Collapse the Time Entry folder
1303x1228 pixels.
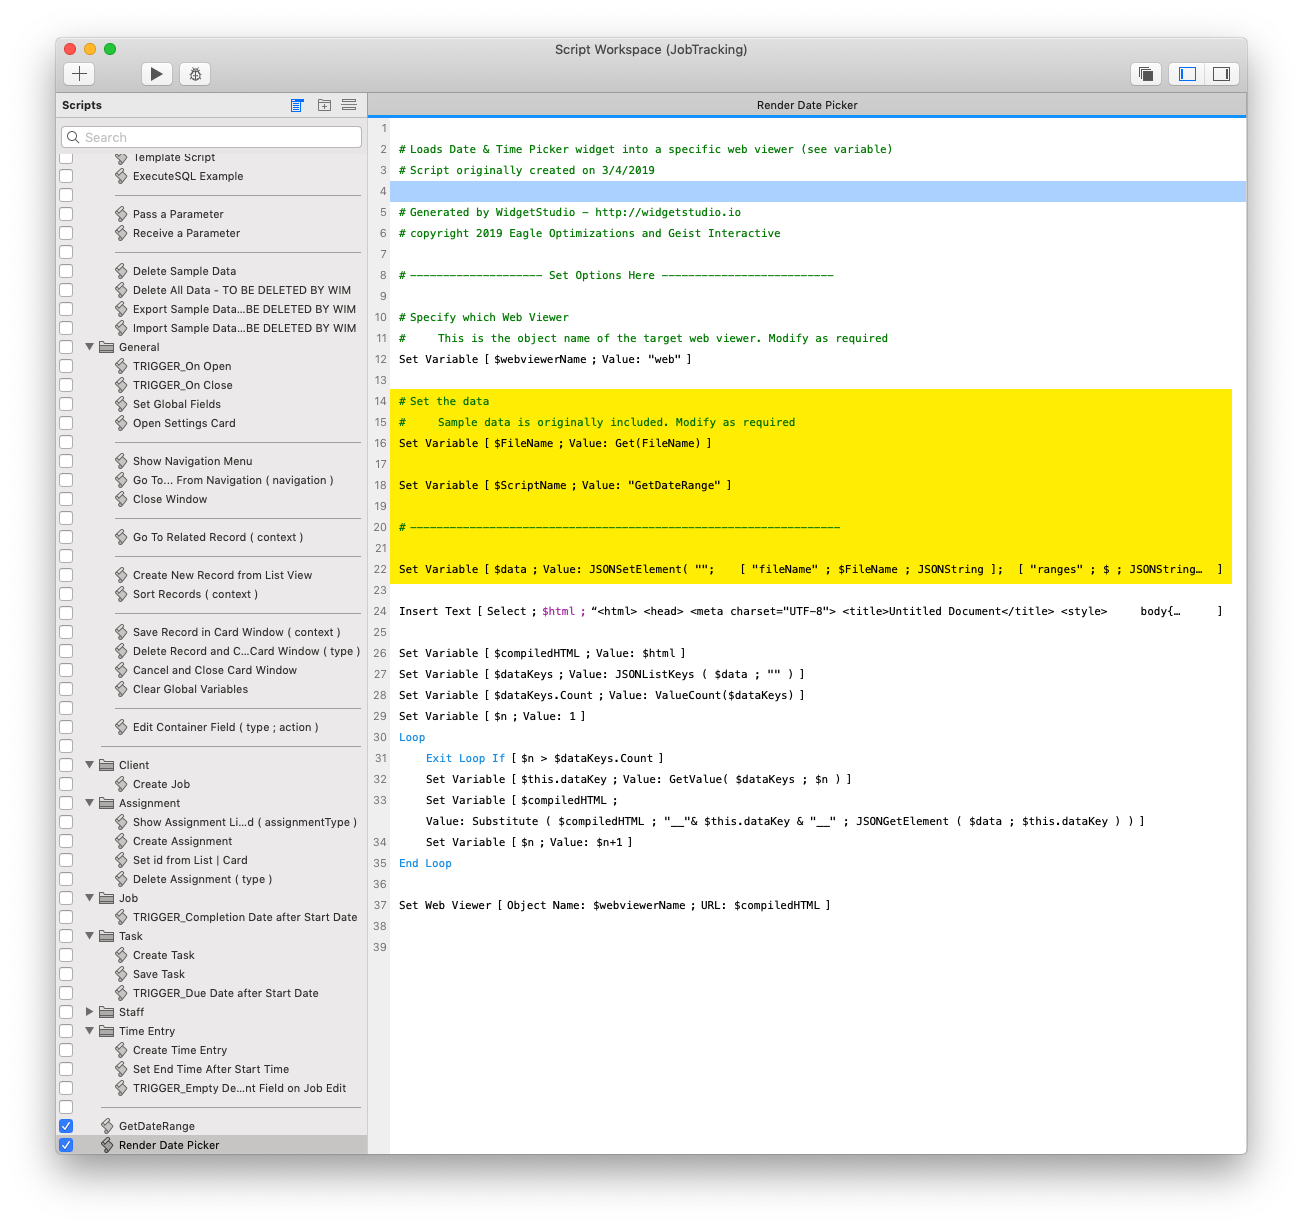point(89,1031)
